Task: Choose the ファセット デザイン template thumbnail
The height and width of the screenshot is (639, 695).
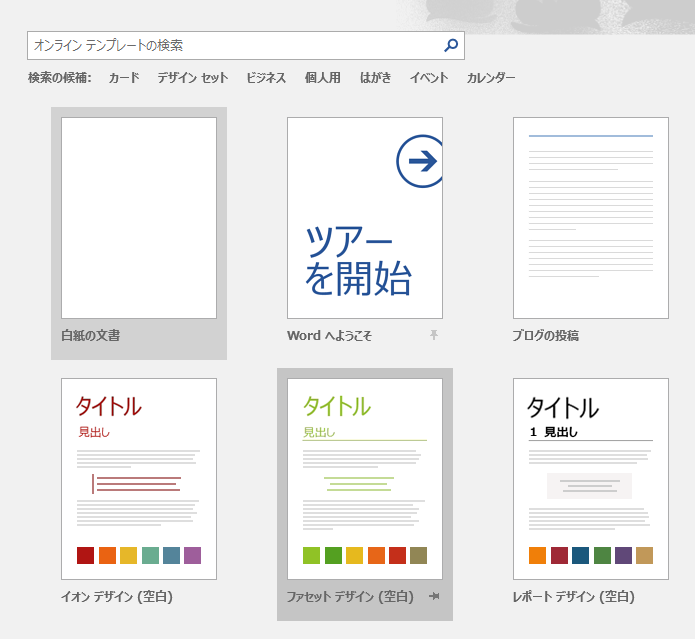Action: pyautogui.click(x=365, y=479)
